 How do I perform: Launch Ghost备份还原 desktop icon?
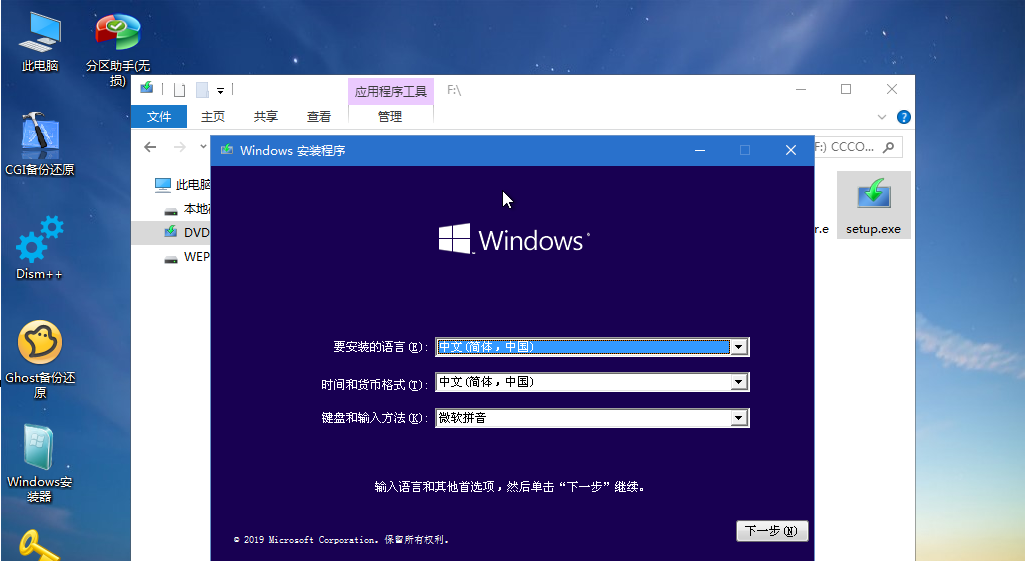coord(40,359)
